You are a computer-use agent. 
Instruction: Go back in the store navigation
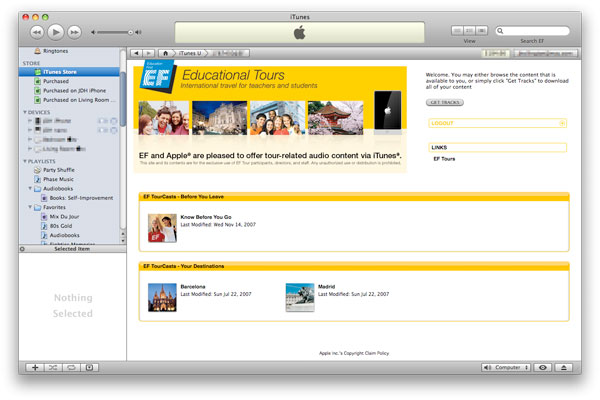pyautogui.click(x=136, y=53)
